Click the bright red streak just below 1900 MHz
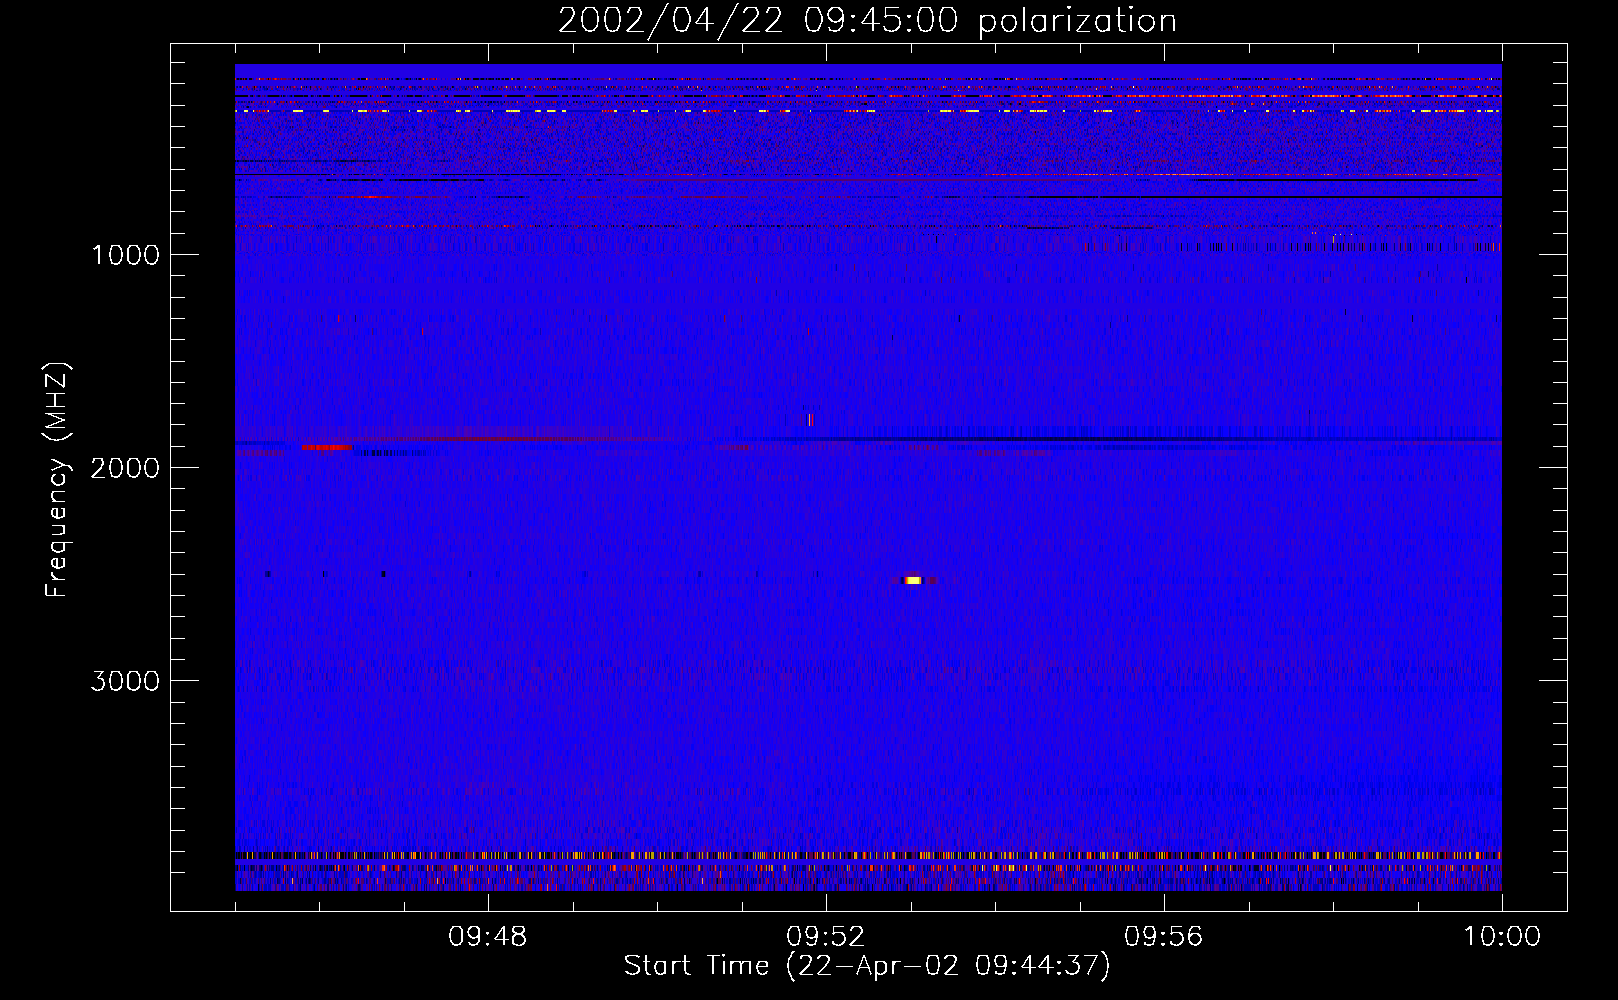The height and width of the screenshot is (1000, 1618). 327,447
